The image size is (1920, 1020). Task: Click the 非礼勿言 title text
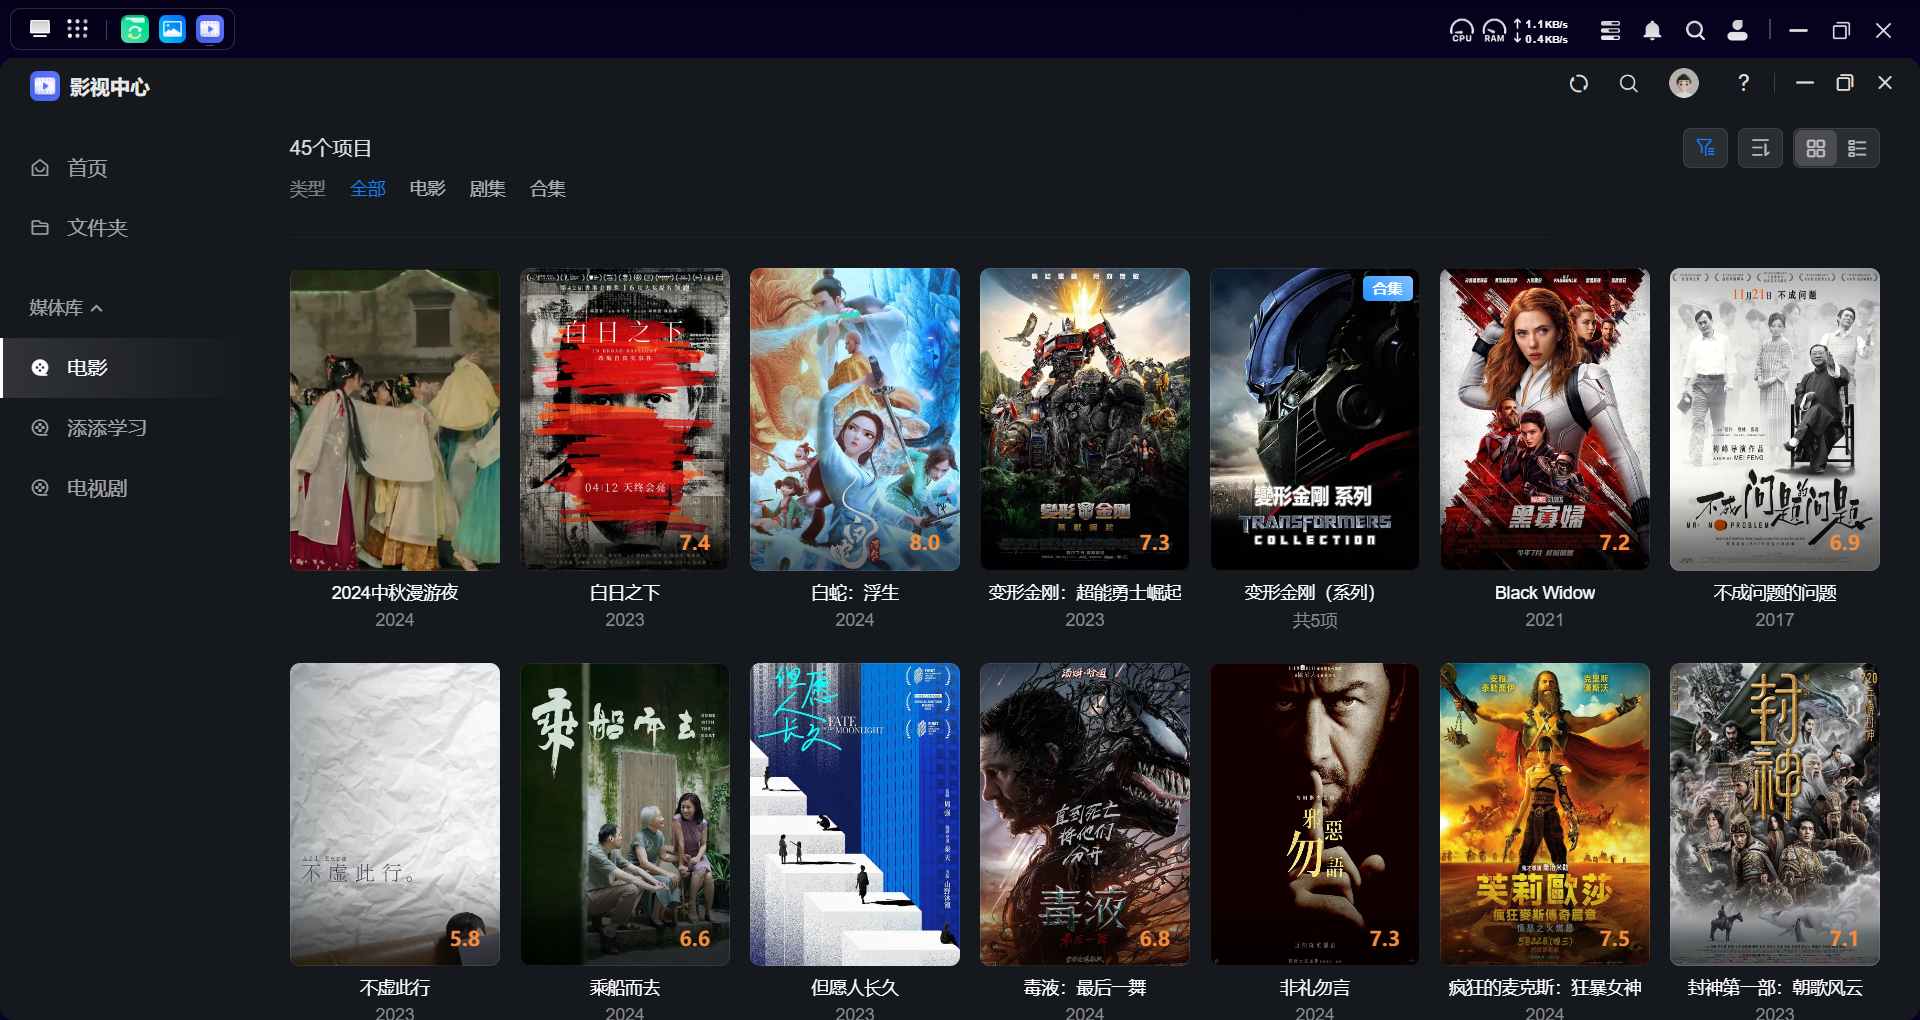pos(1315,988)
